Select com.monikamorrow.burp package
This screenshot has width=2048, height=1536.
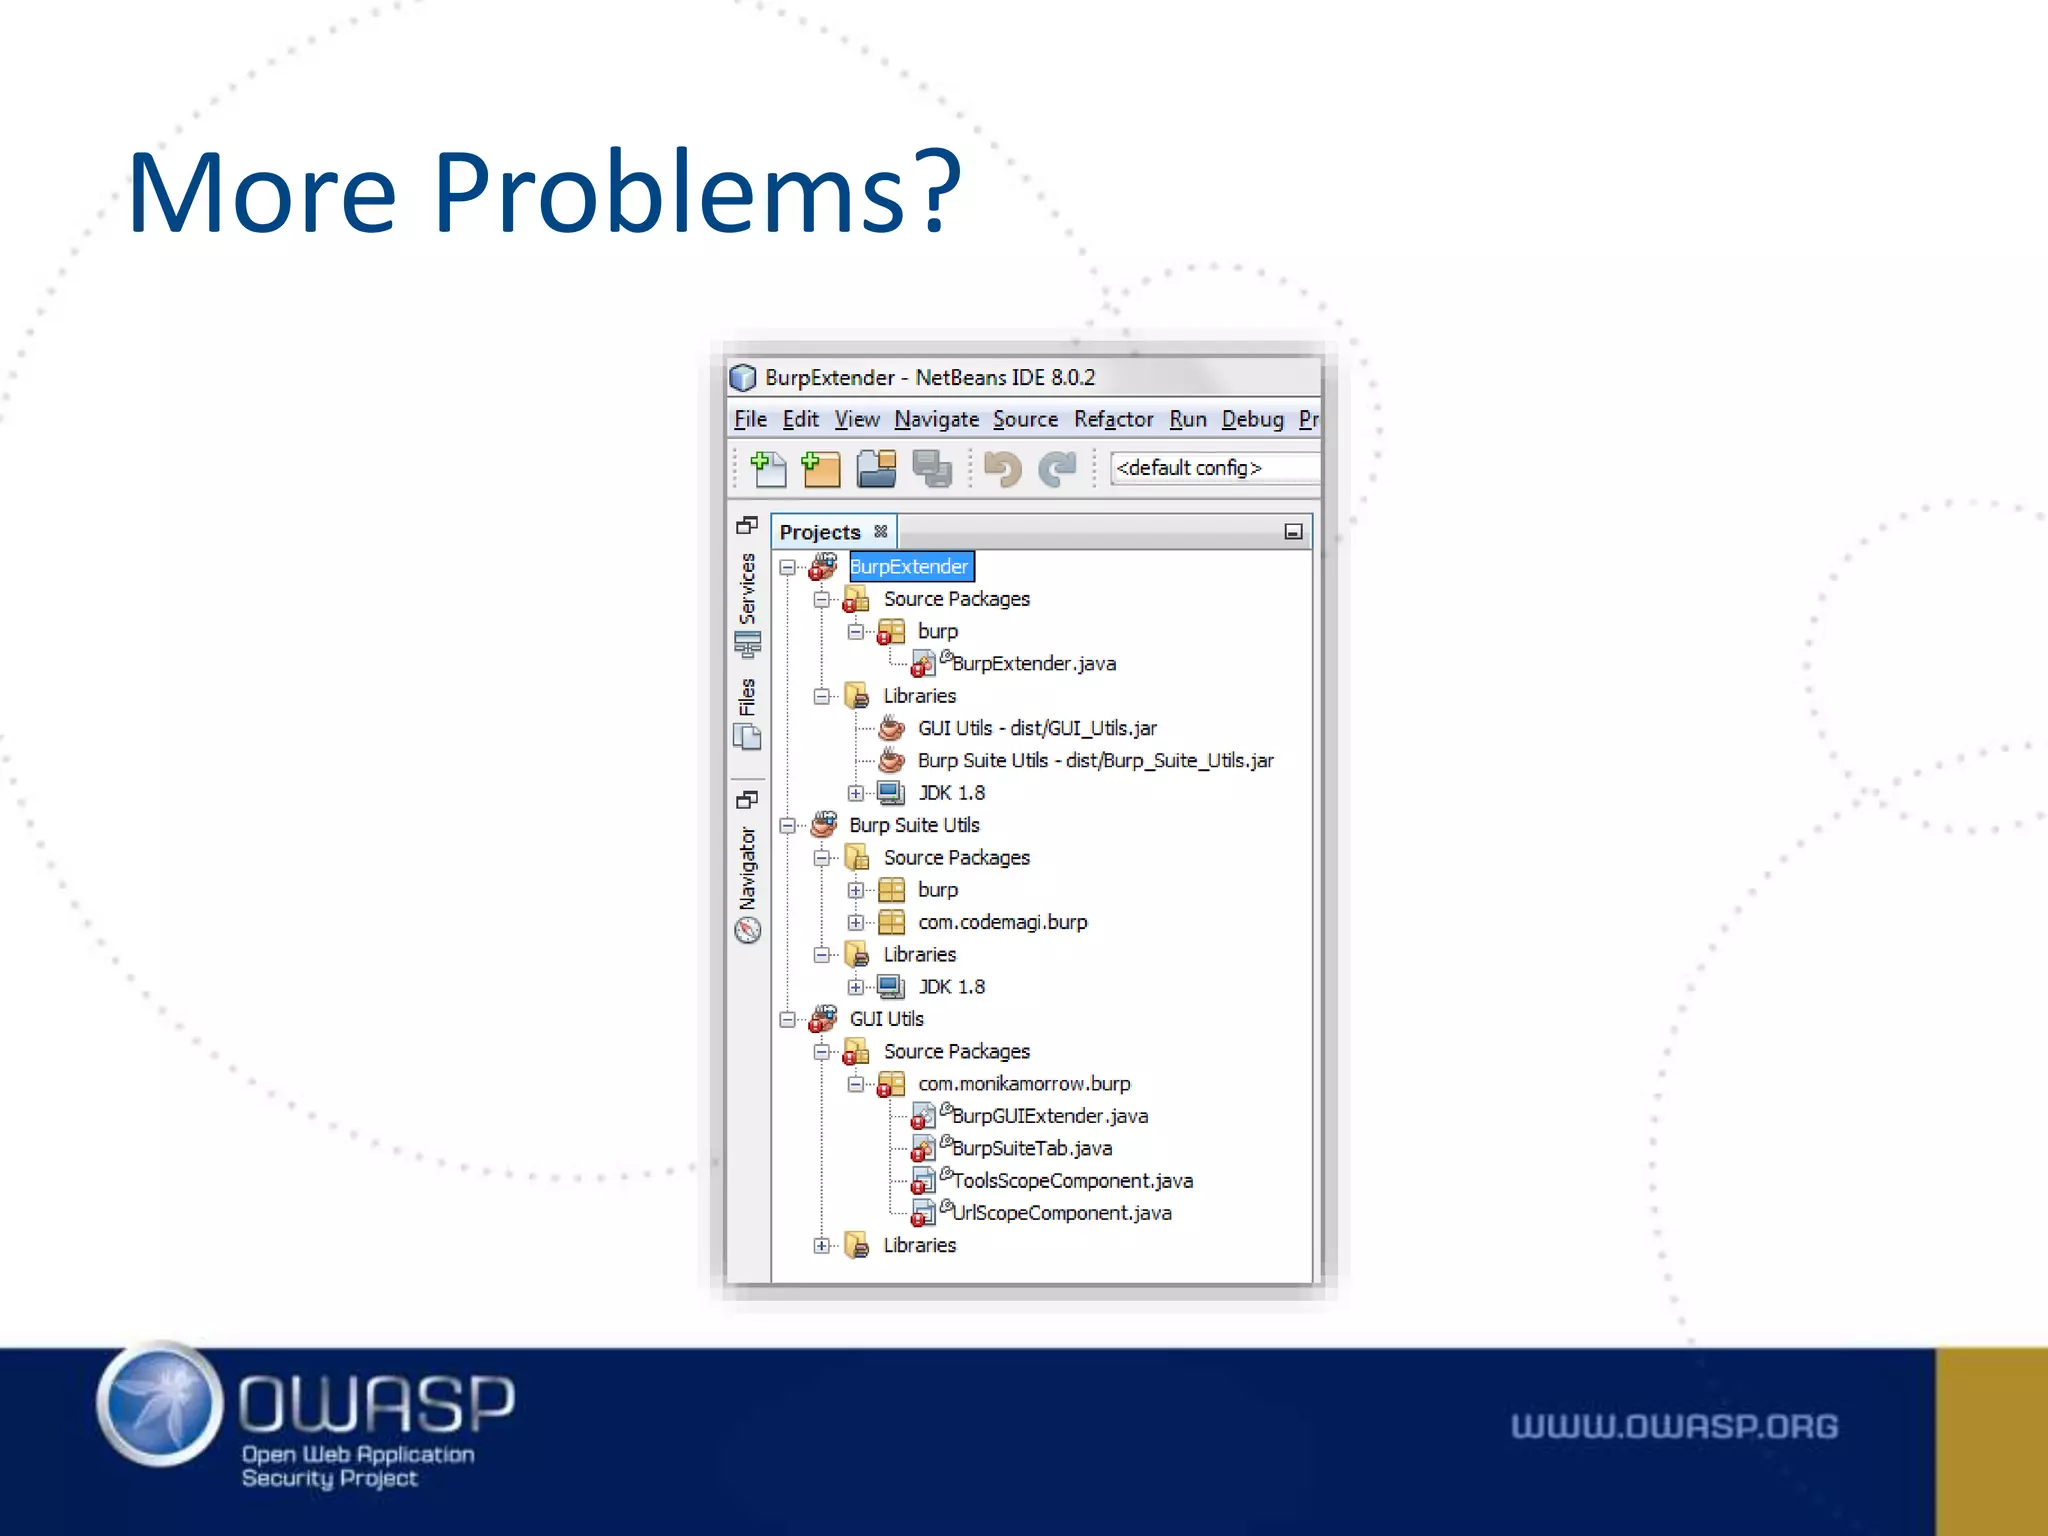(x=1024, y=1083)
